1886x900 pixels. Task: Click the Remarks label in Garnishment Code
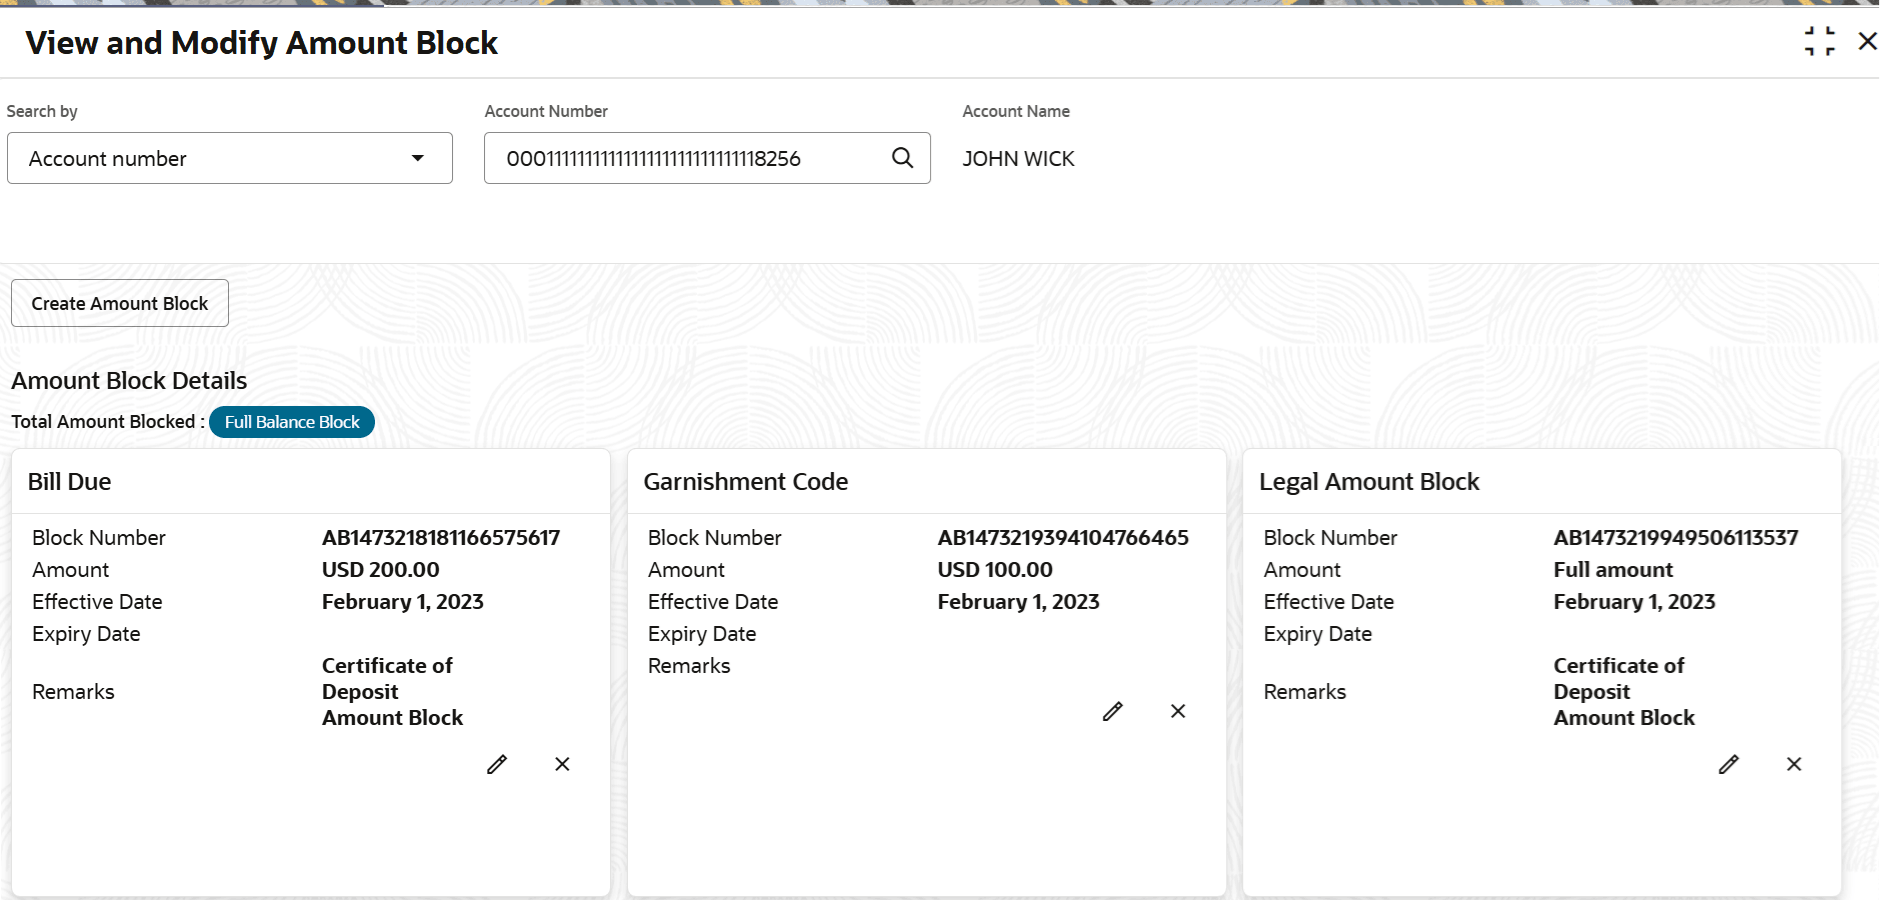click(689, 666)
